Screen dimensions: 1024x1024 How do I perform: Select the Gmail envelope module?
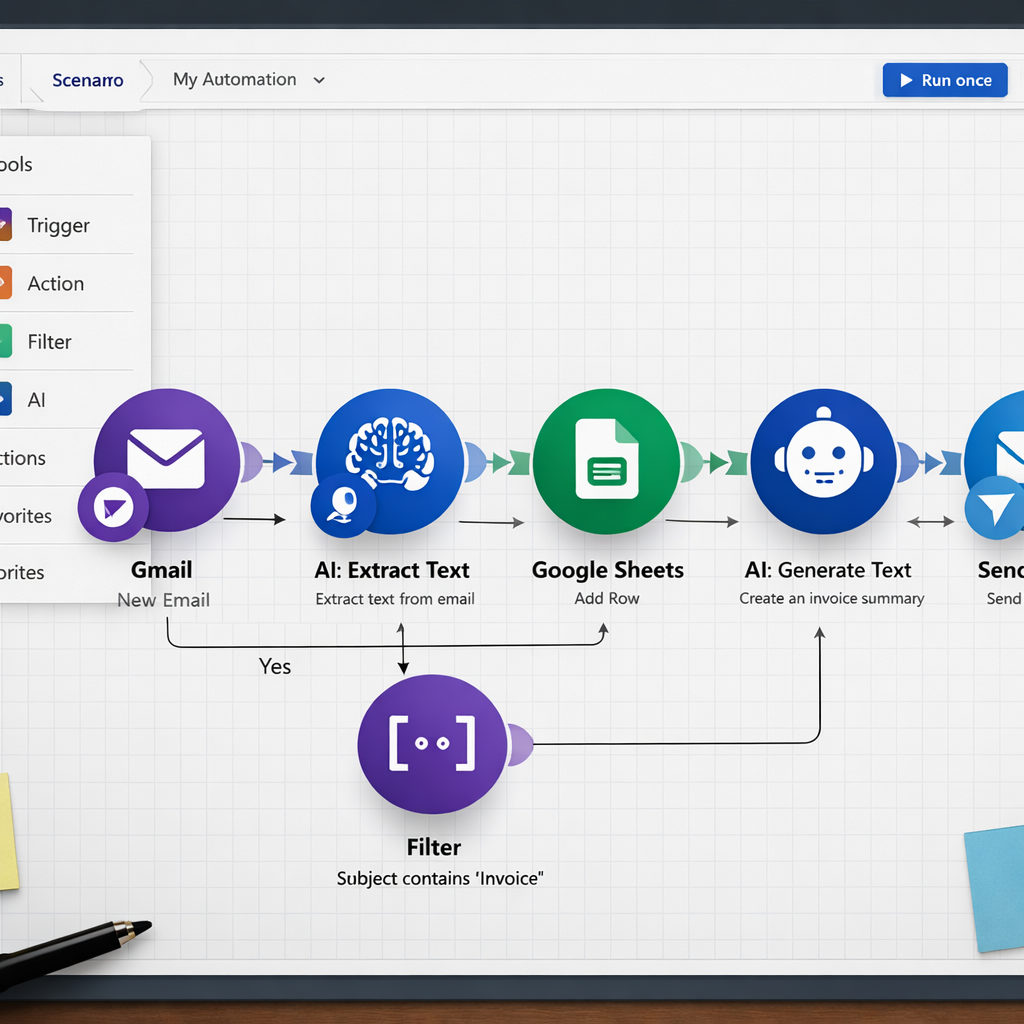[x=167, y=460]
